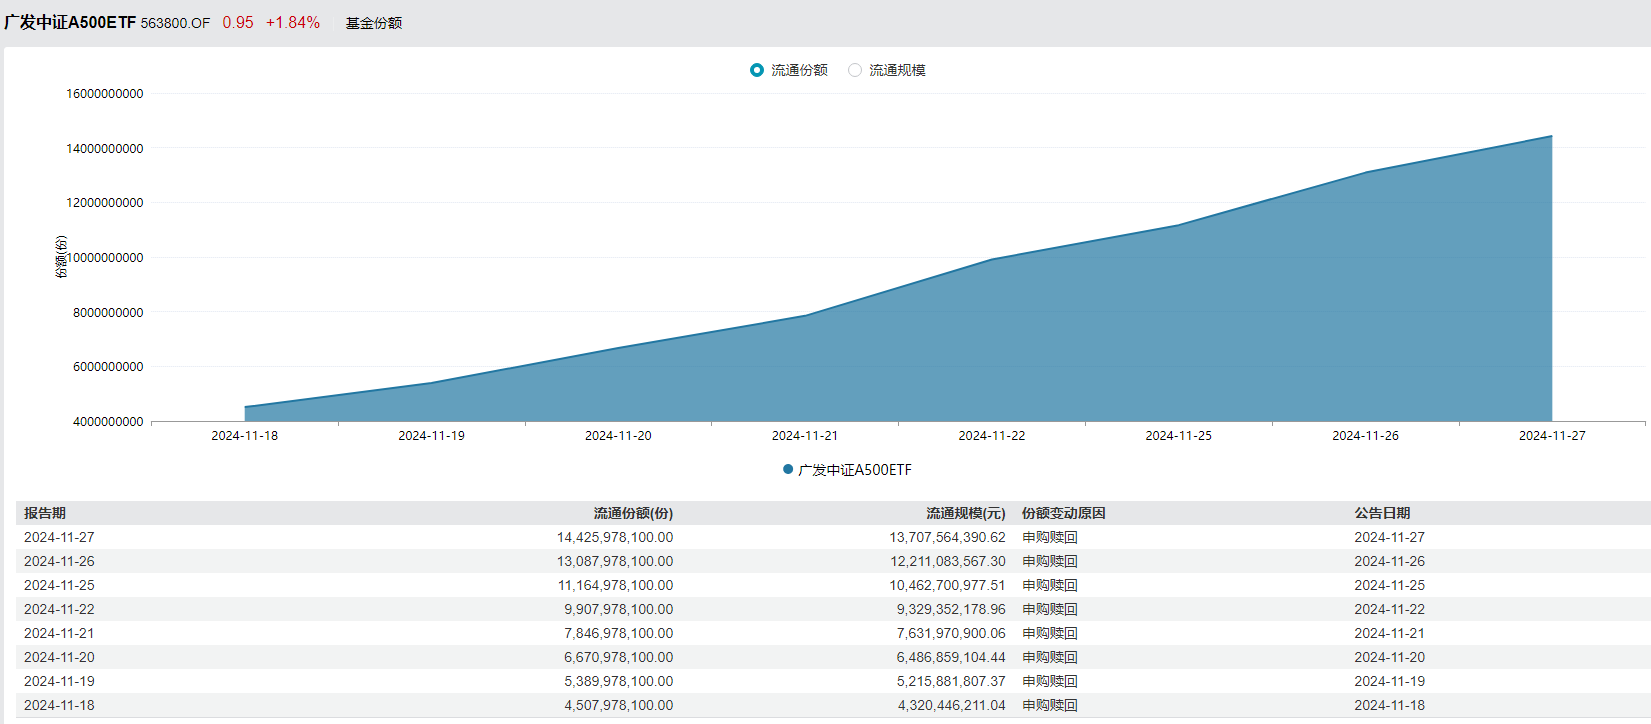
Task: Click the 广发中证A500ETF fund title
Action: click(x=70, y=22)
